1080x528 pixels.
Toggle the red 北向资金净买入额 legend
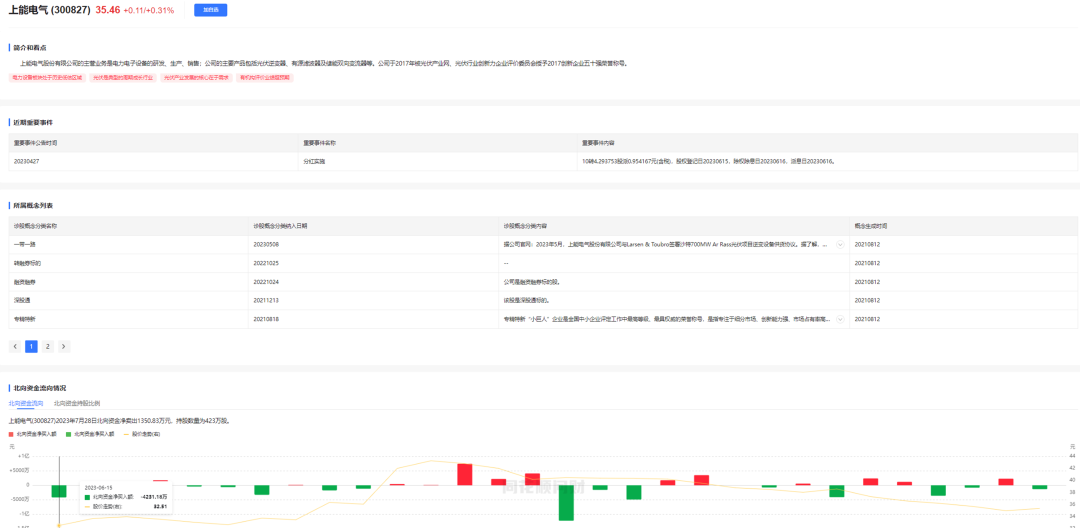(x=33, y=434)
